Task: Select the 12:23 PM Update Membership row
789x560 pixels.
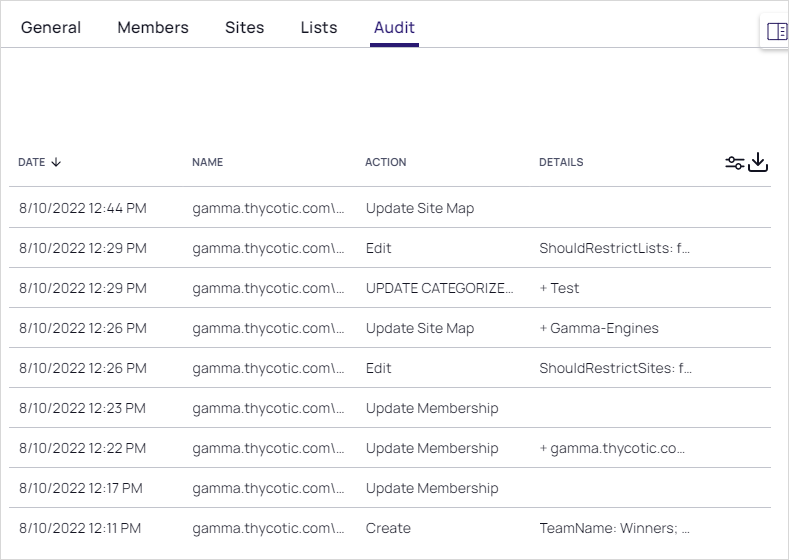Action: click(431, 408)
